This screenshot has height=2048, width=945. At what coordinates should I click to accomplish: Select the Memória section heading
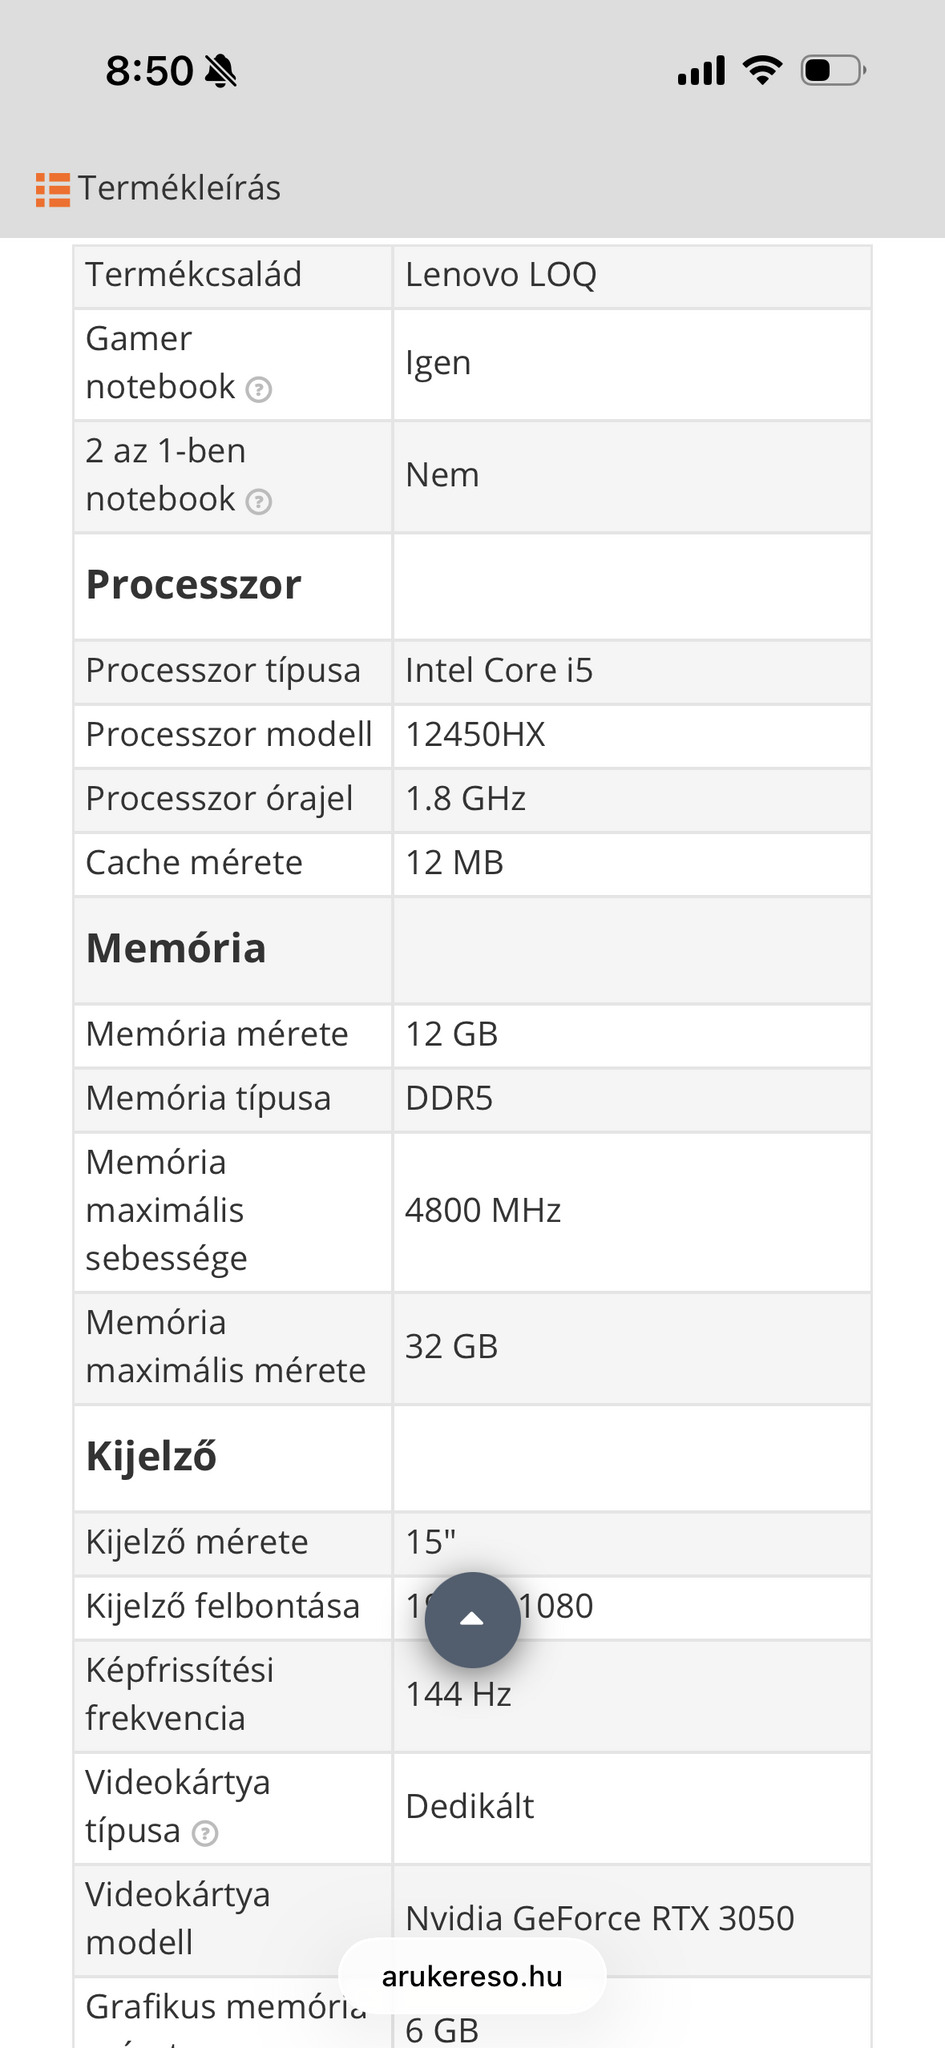[x=176, y=949]
